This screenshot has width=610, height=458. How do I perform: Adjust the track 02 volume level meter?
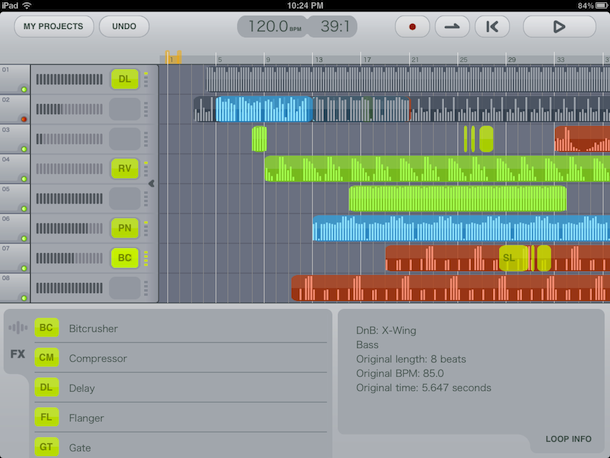(70, 109)
